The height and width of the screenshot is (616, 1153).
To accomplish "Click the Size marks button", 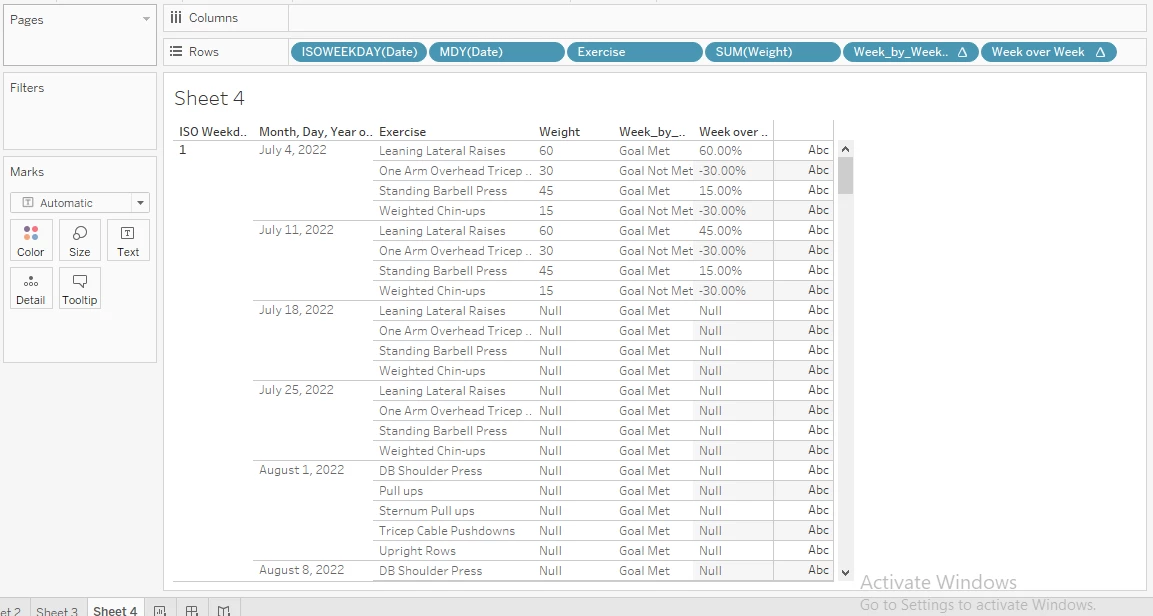I will point(80,240).
